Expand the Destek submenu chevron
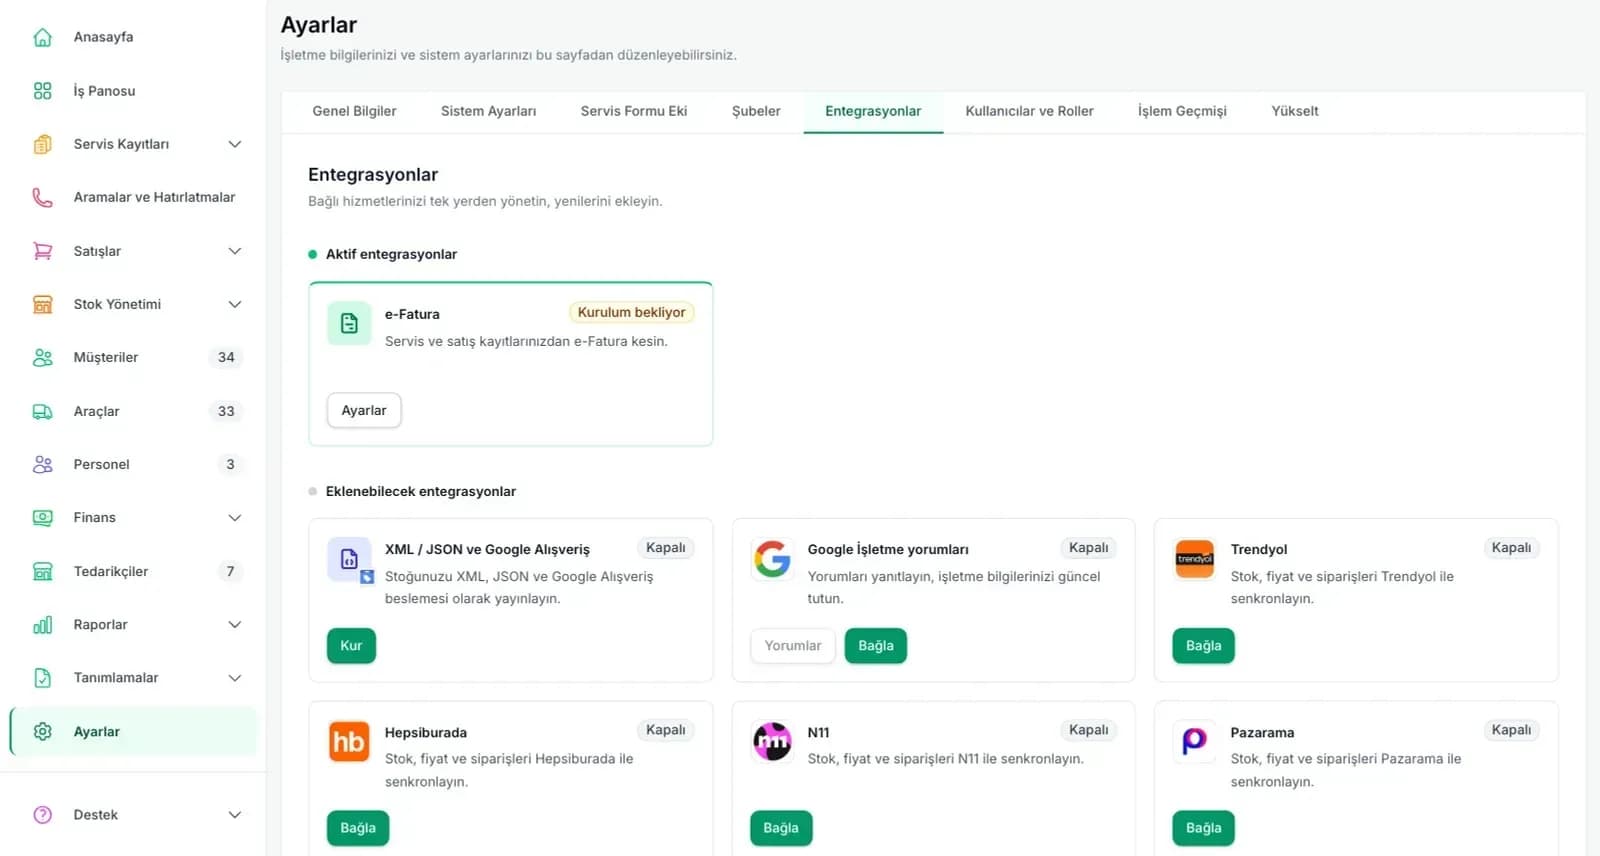This screenshot has width=1600, height=856. pyautogui.click(x=235, y=814)
